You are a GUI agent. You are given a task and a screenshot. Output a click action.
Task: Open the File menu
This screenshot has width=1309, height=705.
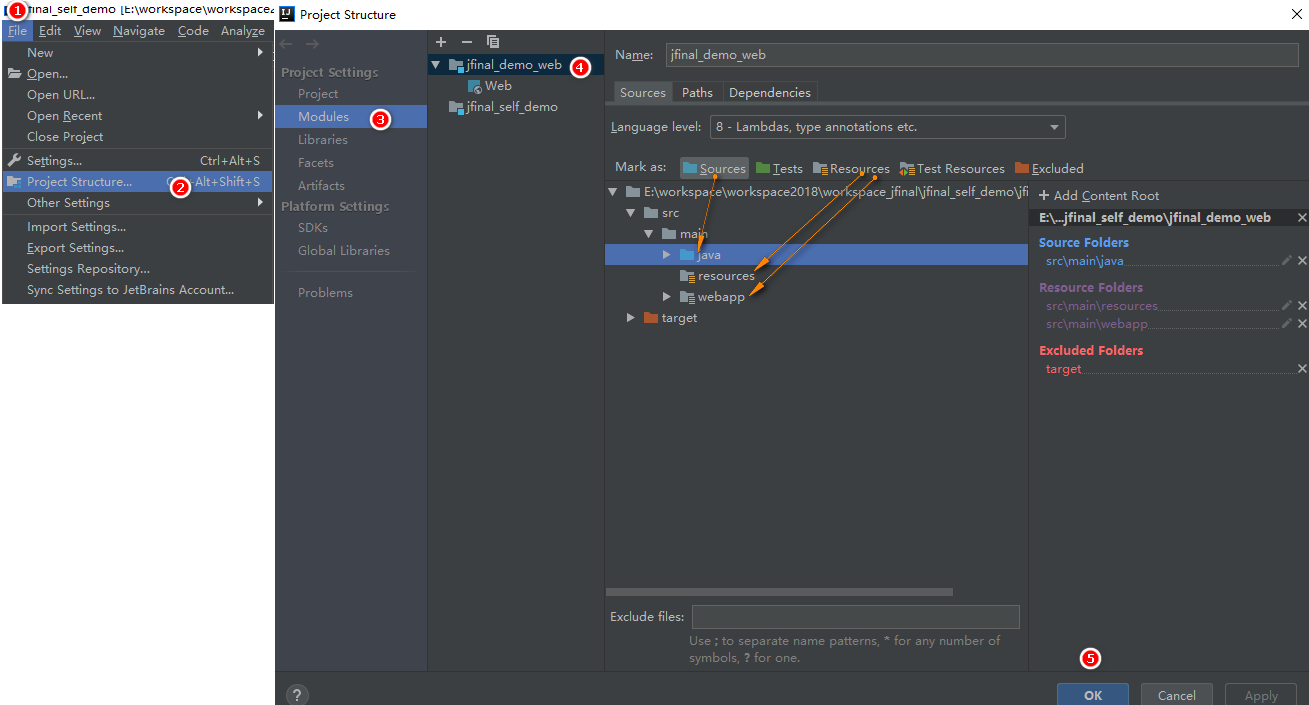(18, 31)
